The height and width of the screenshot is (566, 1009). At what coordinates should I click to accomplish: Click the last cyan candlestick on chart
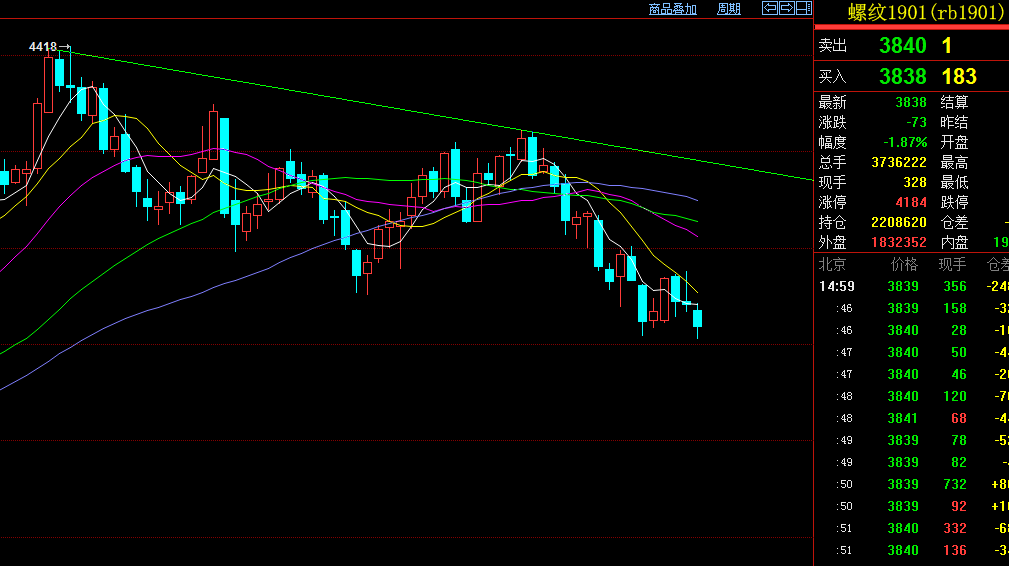click(698, 318)
